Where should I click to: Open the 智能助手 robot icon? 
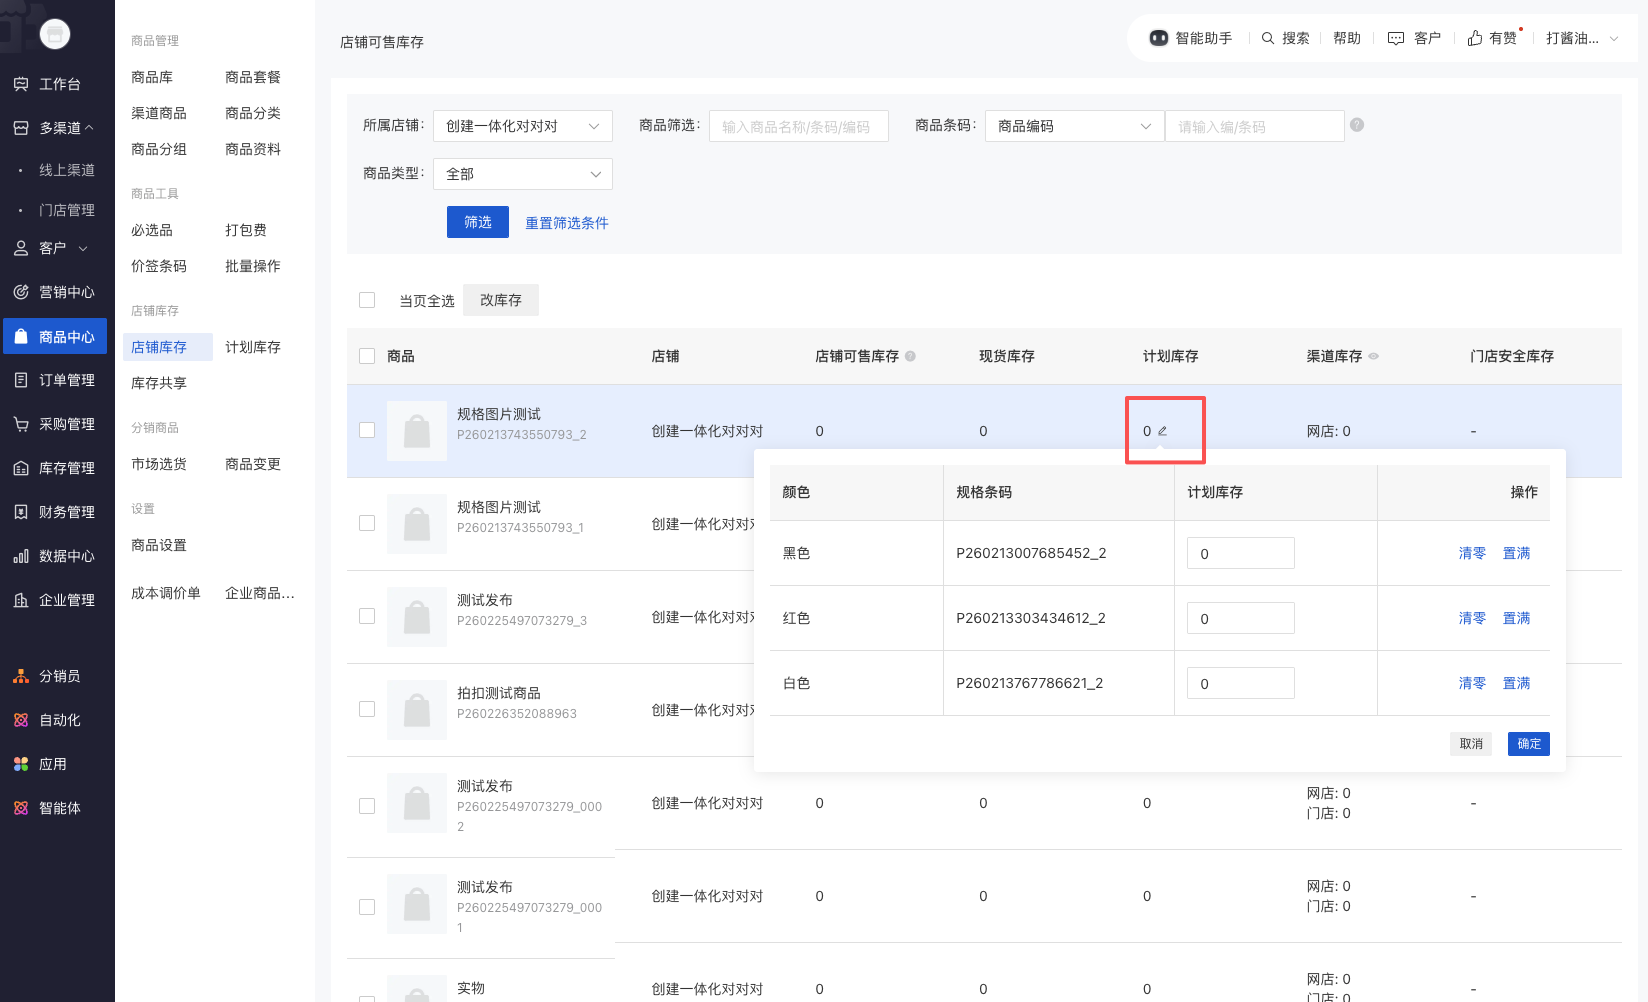1158,38
